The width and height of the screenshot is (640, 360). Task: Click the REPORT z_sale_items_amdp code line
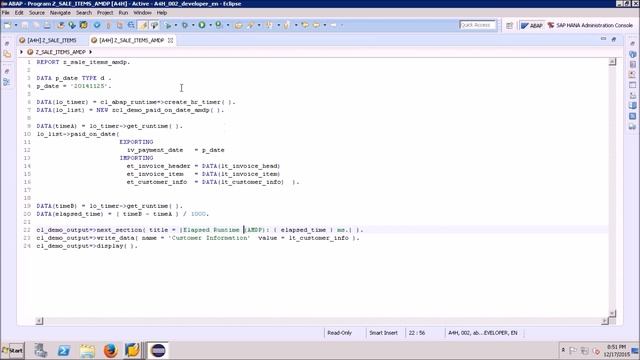coord(83,62)
